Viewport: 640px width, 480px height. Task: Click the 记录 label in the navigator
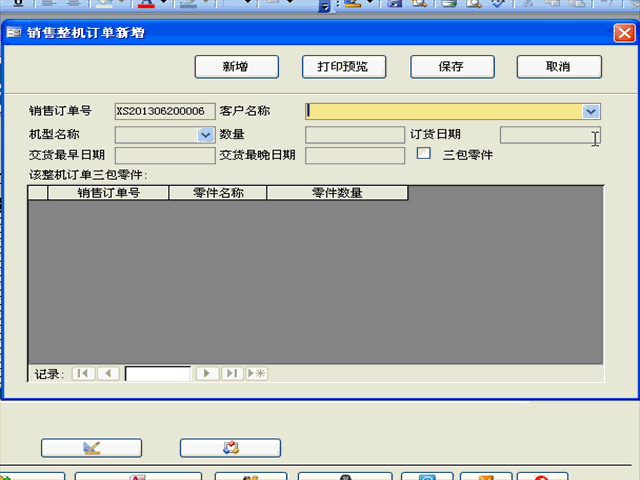[x=49, y=374]
